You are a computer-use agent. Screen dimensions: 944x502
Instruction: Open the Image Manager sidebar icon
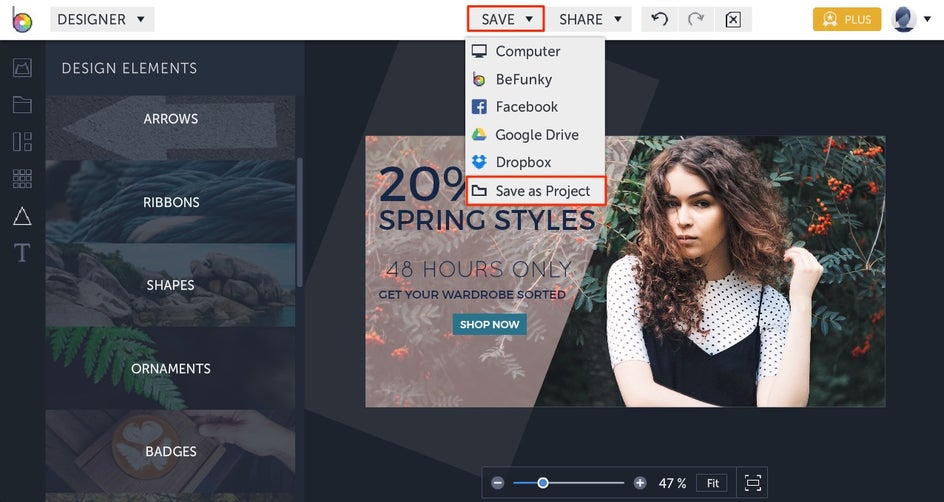coord(22,67)
